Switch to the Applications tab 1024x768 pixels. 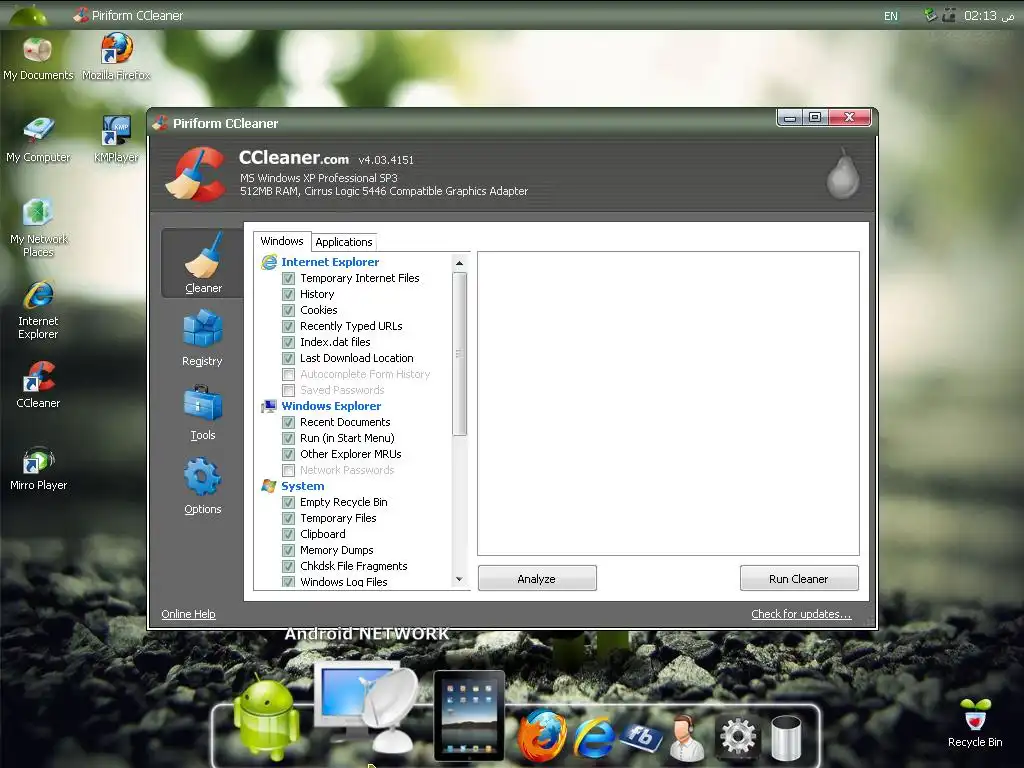(344, 242)
